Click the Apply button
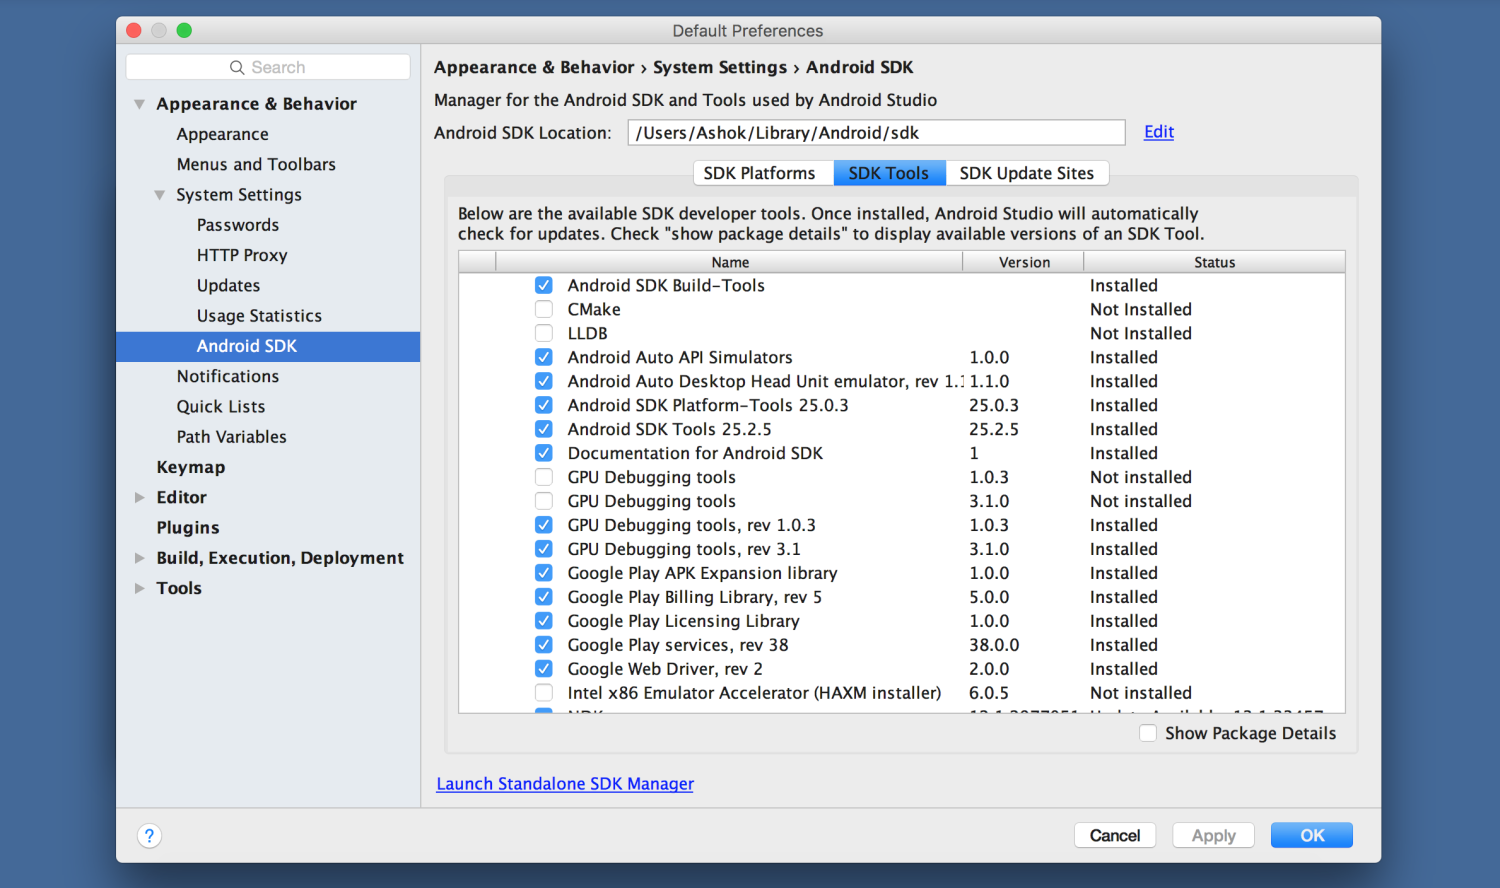1500x888 pixels. click(1213, 835)
